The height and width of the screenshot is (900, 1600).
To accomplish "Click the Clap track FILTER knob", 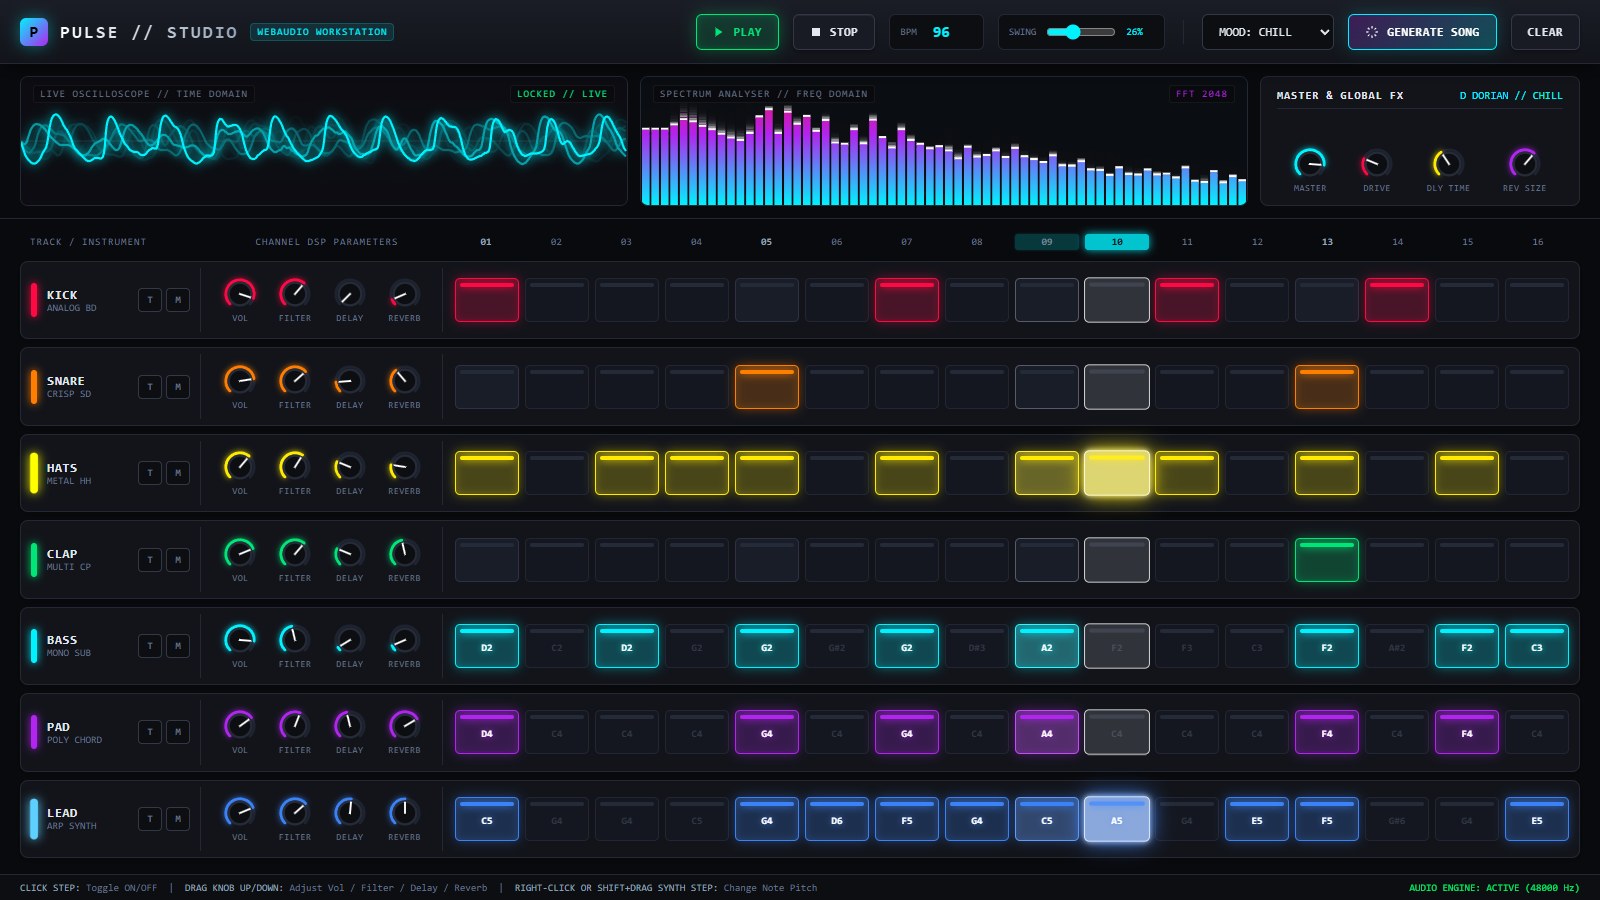I will point(294,553).
